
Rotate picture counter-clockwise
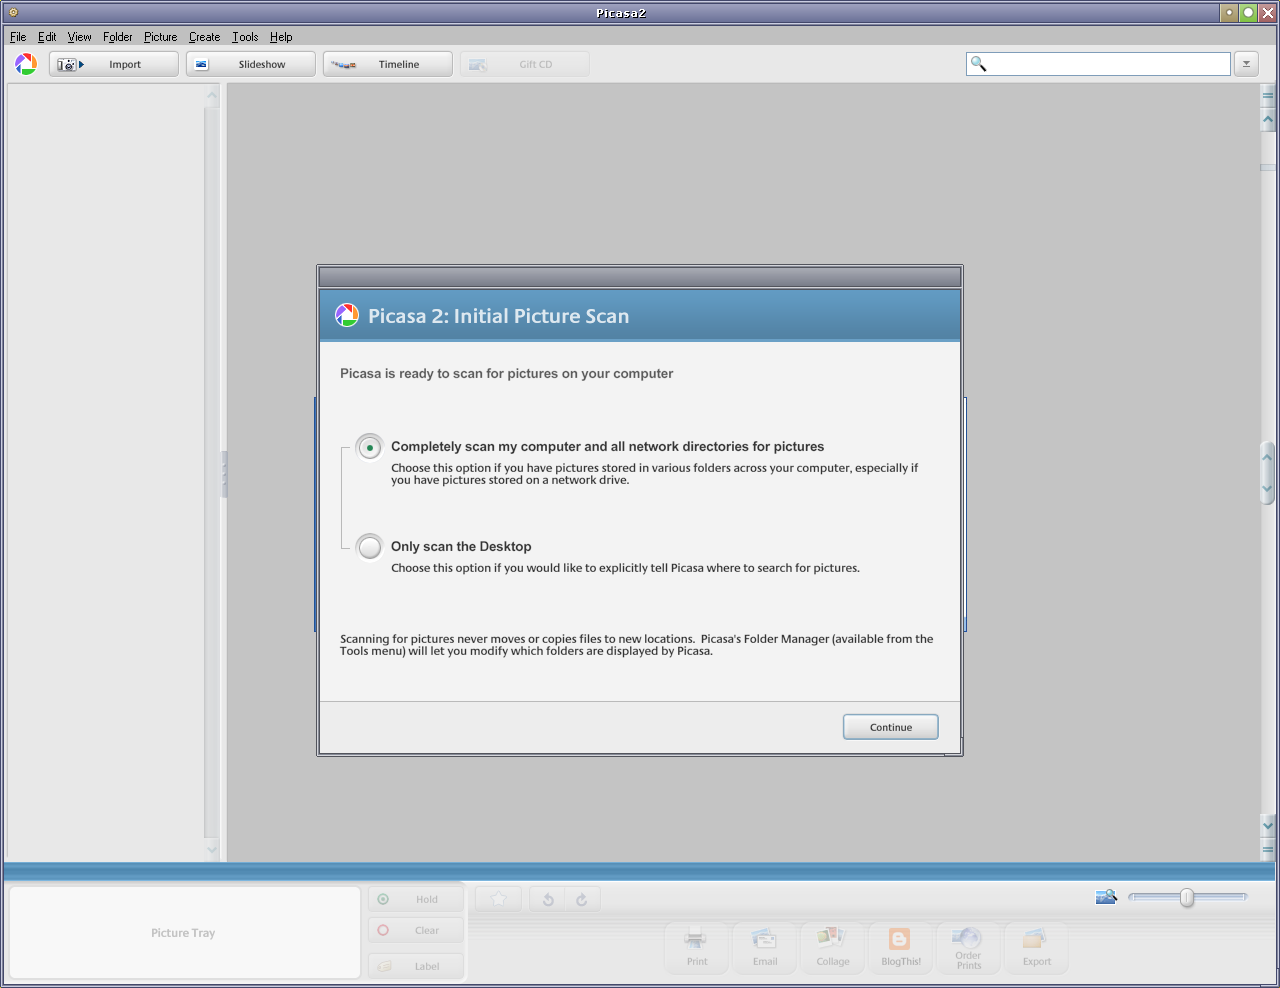pyautogui.click(x=547, y=899)
